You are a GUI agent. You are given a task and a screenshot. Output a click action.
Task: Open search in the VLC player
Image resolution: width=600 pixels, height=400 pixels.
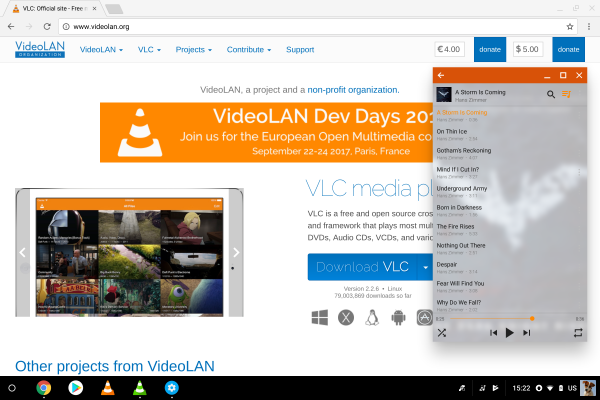[551, 94]
